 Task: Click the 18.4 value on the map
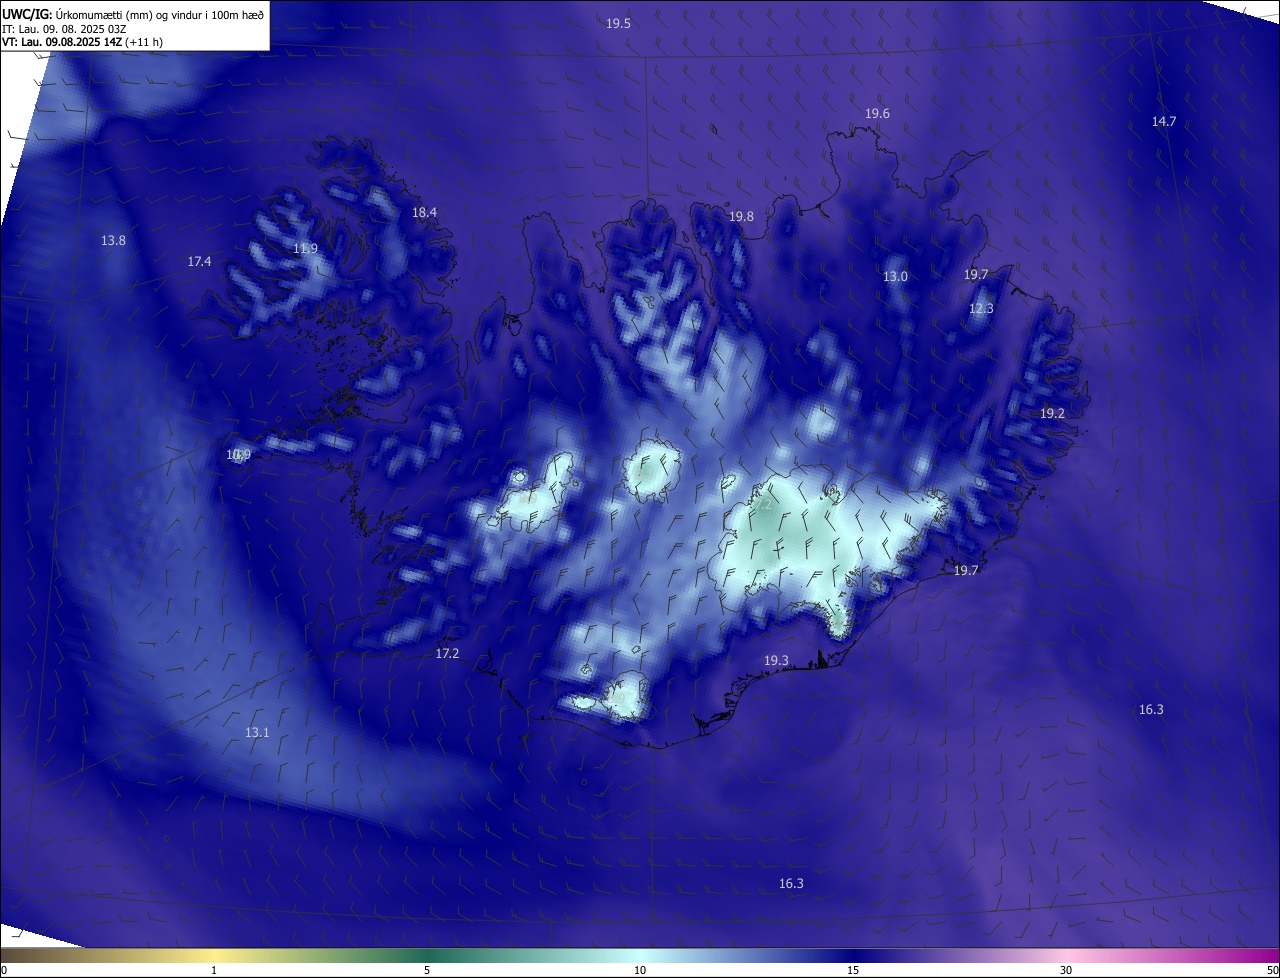[x=424, y=212]
